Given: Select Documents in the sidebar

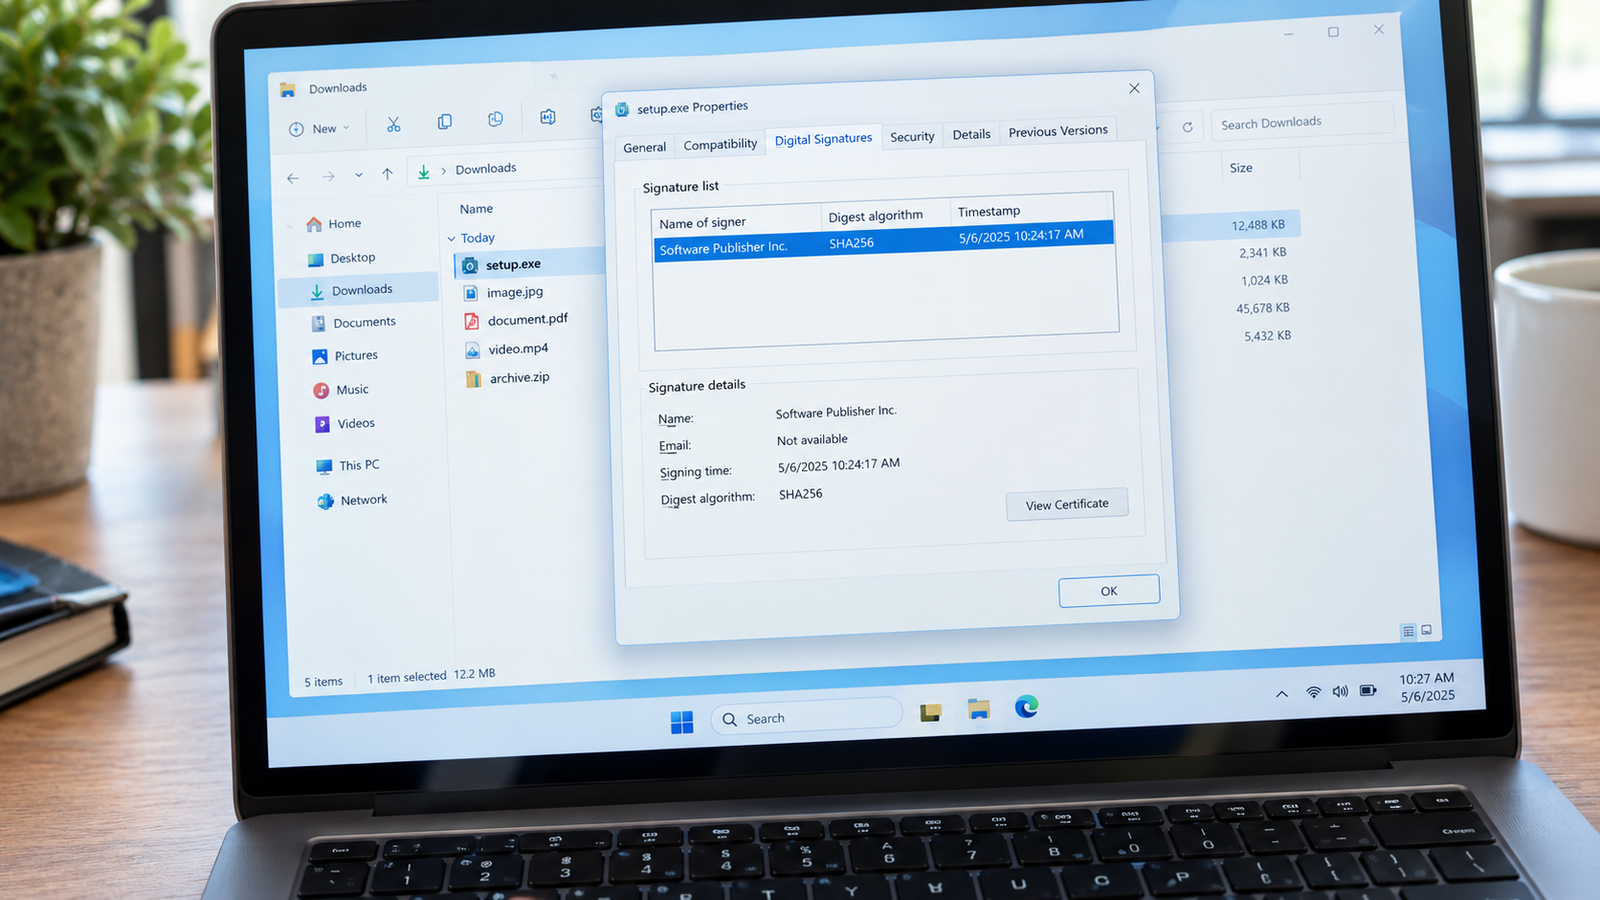Looking at the screenshot, I should [x=353, y=323].
